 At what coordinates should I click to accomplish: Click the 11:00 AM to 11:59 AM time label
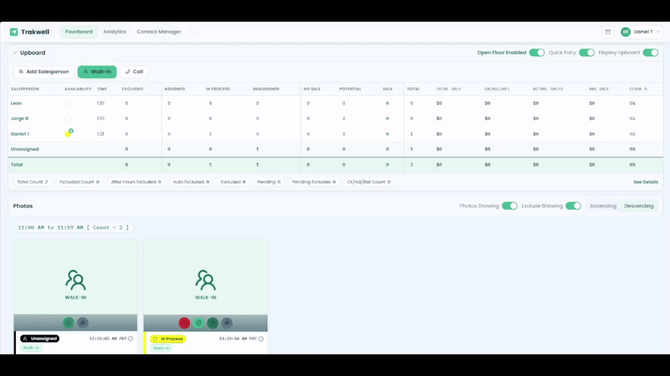[73, 228]
